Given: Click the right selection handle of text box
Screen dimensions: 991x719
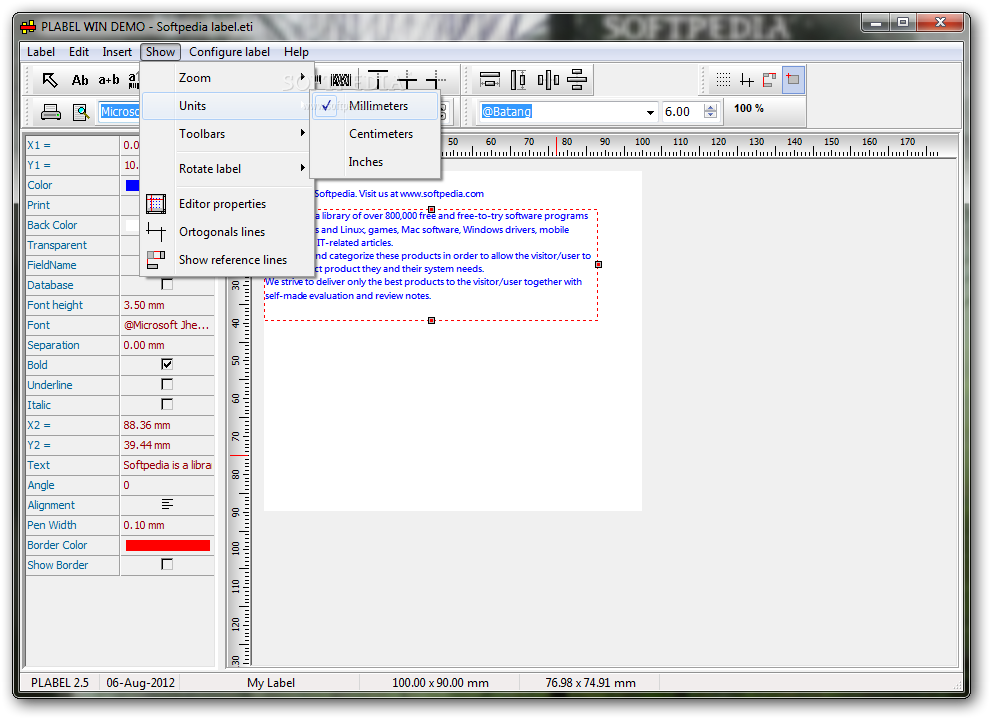Looking at the screenshot, I should [599, 264].
